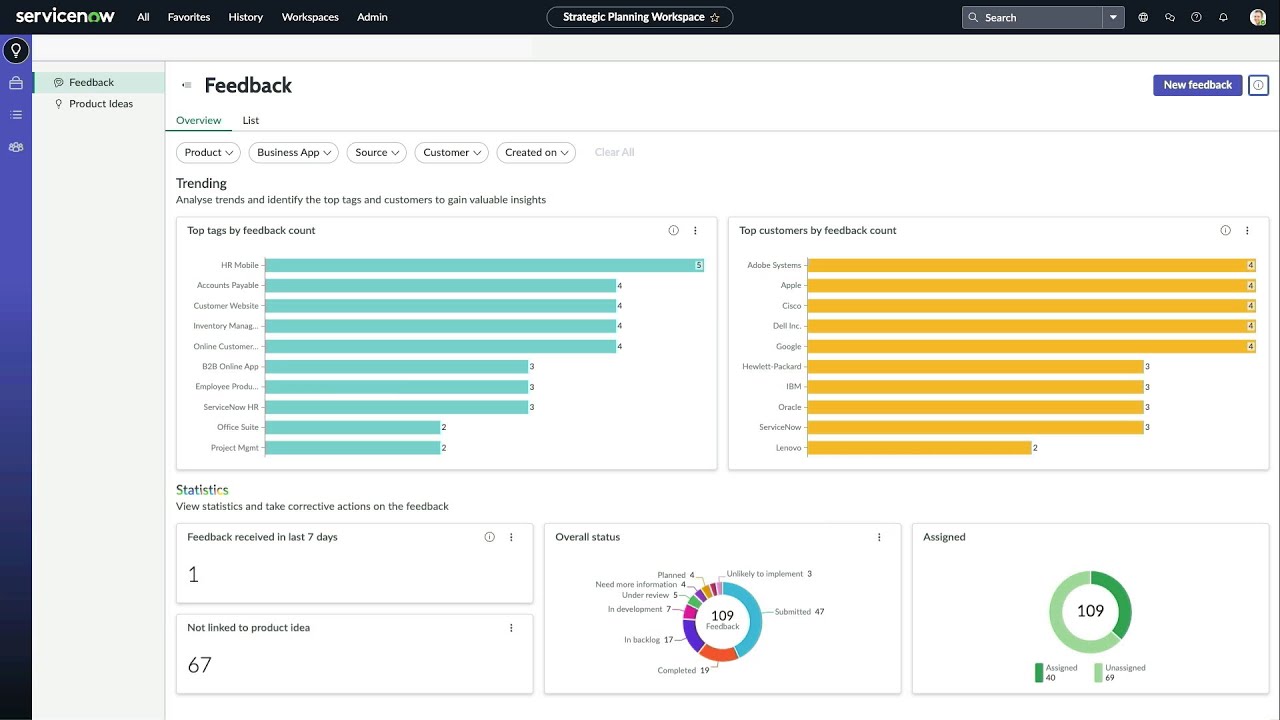
Task: Select the lightbulb icon in left rail
Action: click(16, 50)
